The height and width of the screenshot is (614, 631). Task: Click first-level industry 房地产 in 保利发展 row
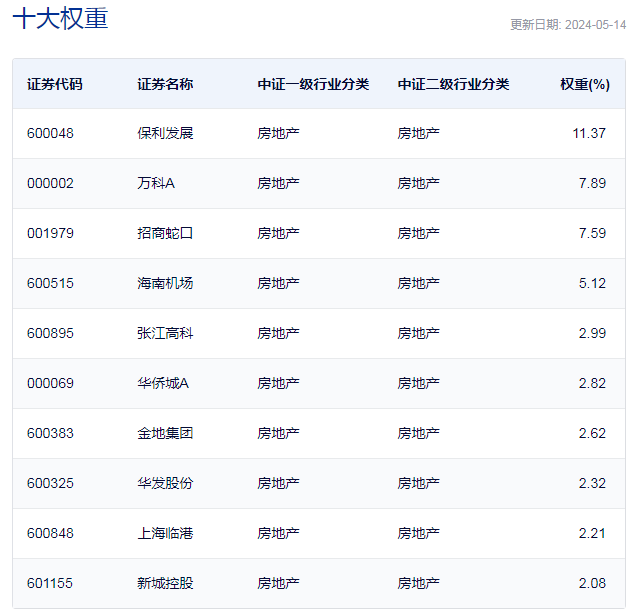278,133
